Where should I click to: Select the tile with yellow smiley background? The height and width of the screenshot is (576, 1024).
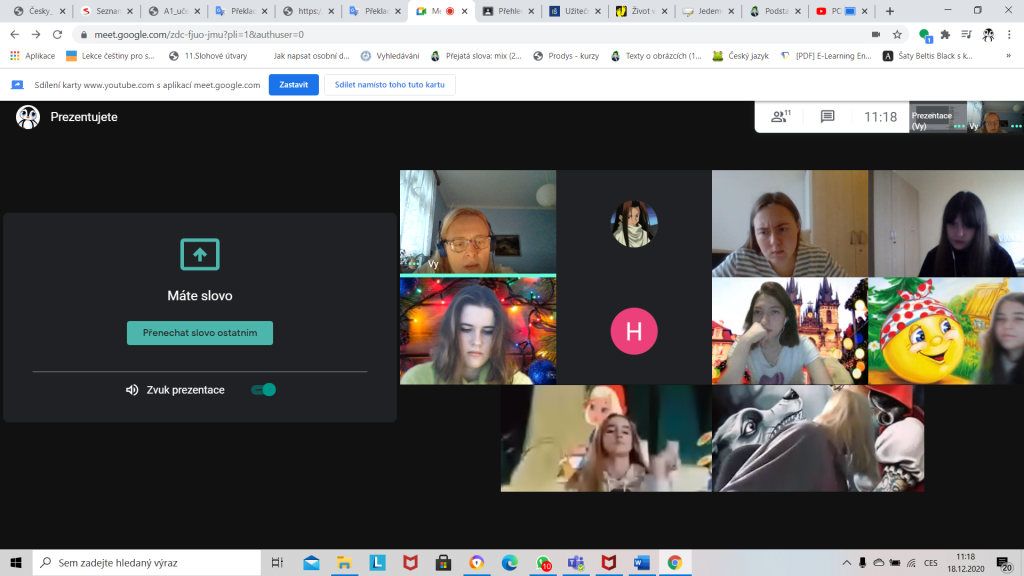[946, 331]
